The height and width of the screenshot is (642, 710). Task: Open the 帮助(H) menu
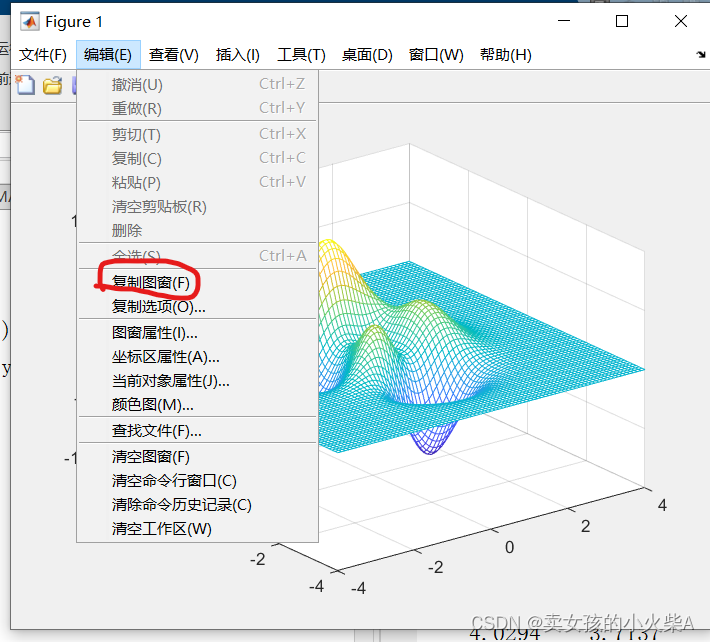pyautogui.click(x=505, y=55)
